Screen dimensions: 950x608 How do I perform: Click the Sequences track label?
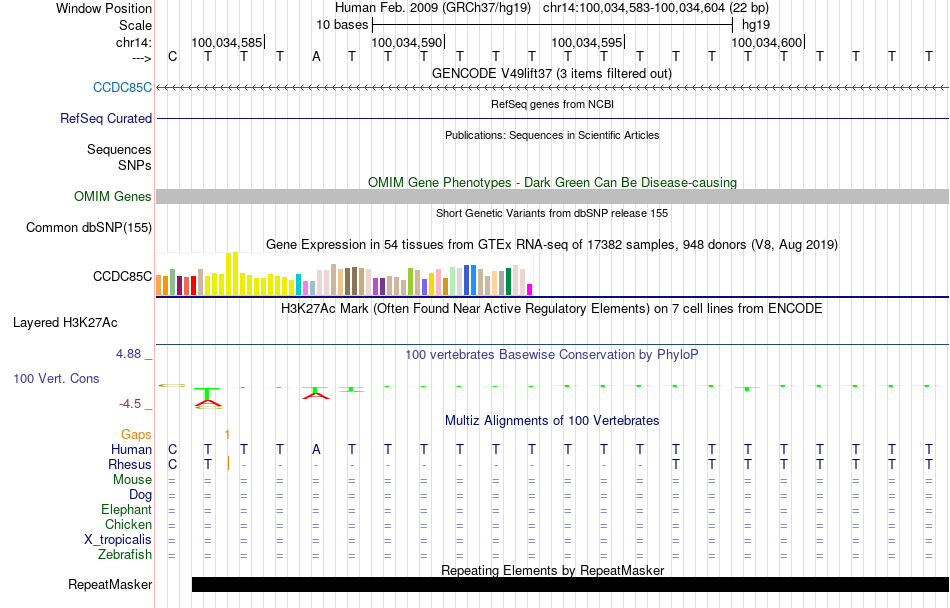pyautogui.click(x=119, y=150)
